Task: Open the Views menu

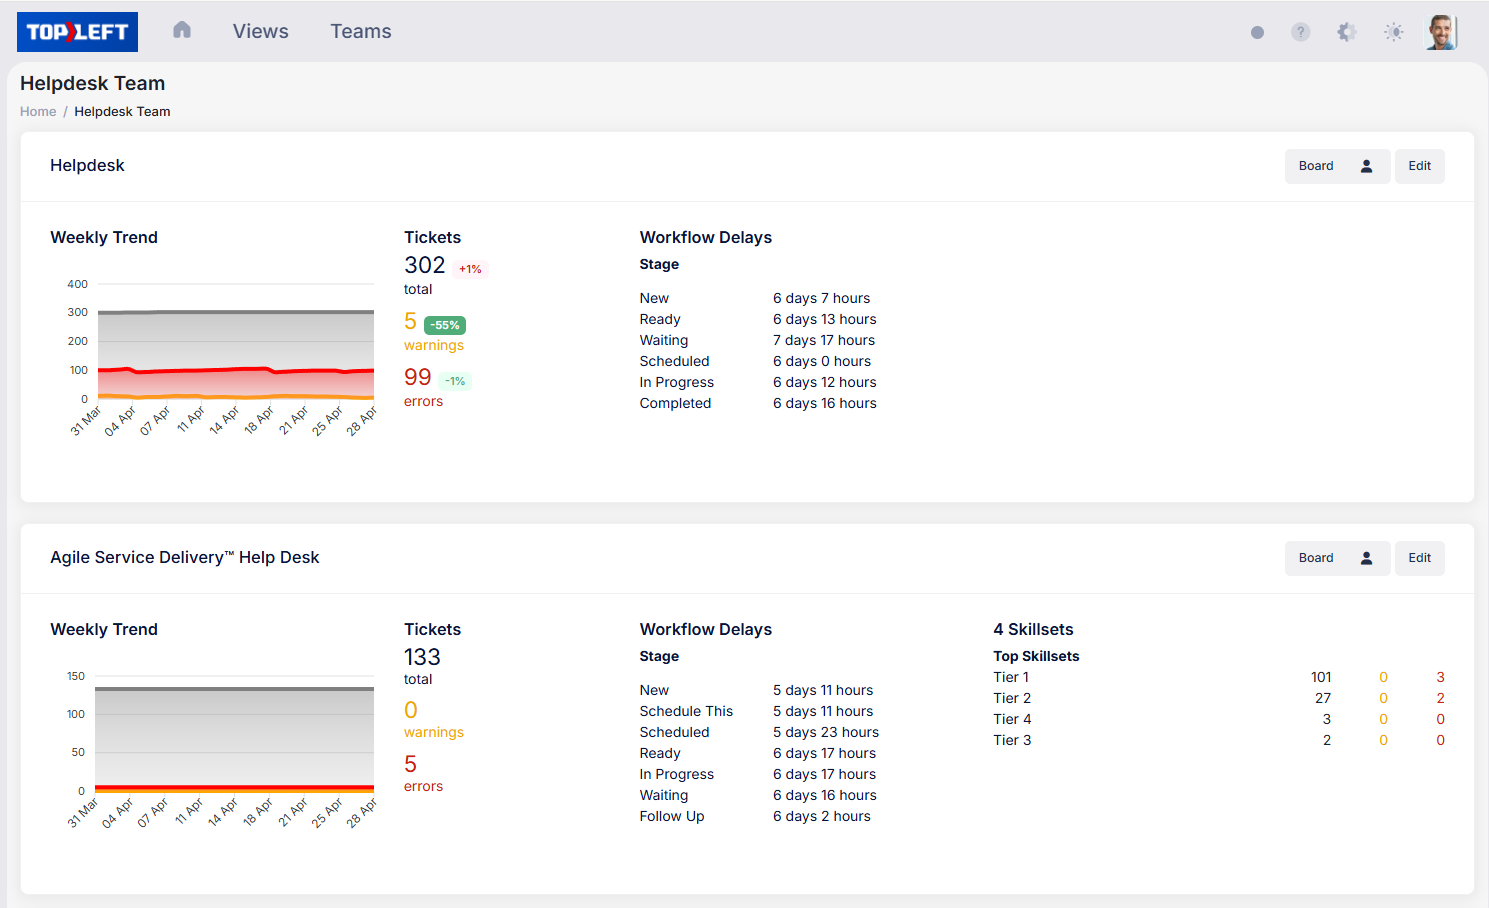Action: tap(261, 31)
